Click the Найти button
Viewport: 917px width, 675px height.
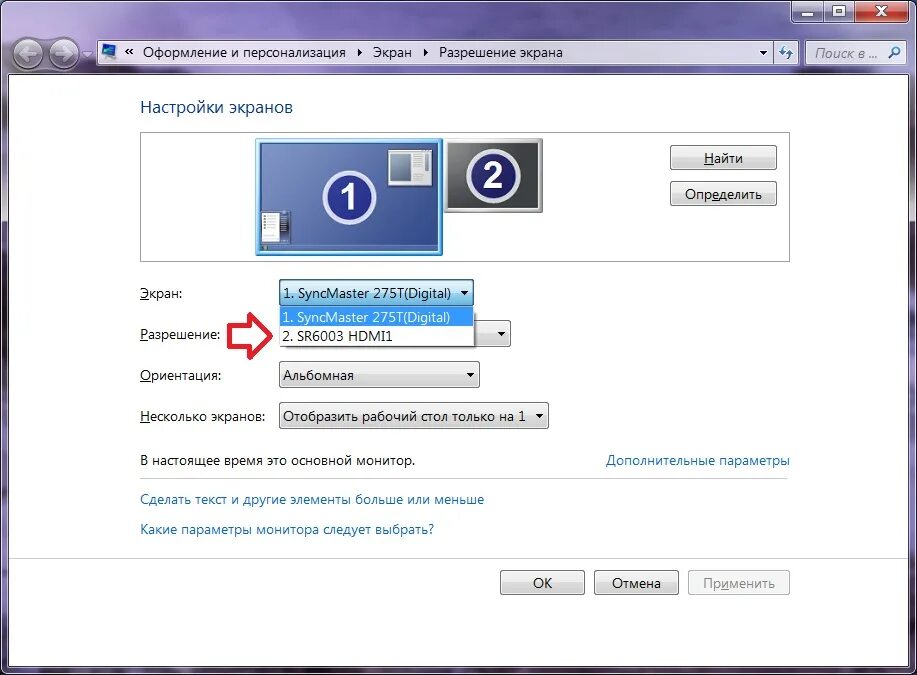click(x=723, y=158)
